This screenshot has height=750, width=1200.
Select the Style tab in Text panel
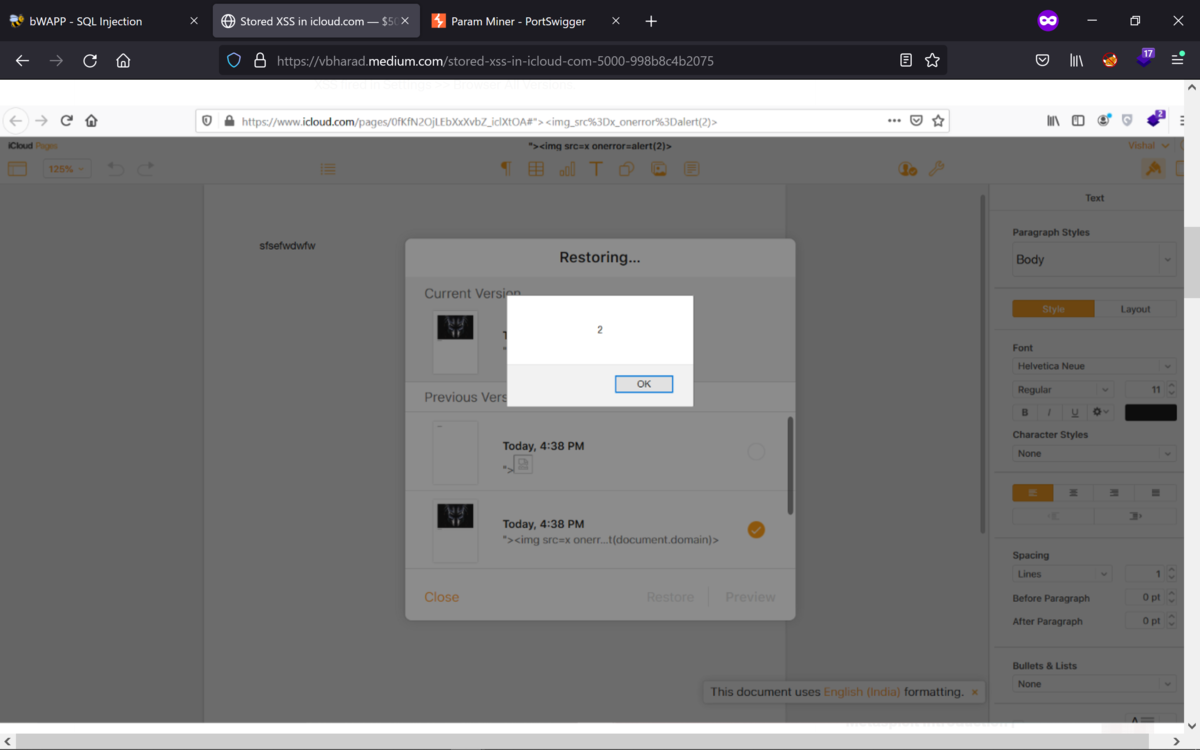pyautogui.click(x=1053, y=309)
